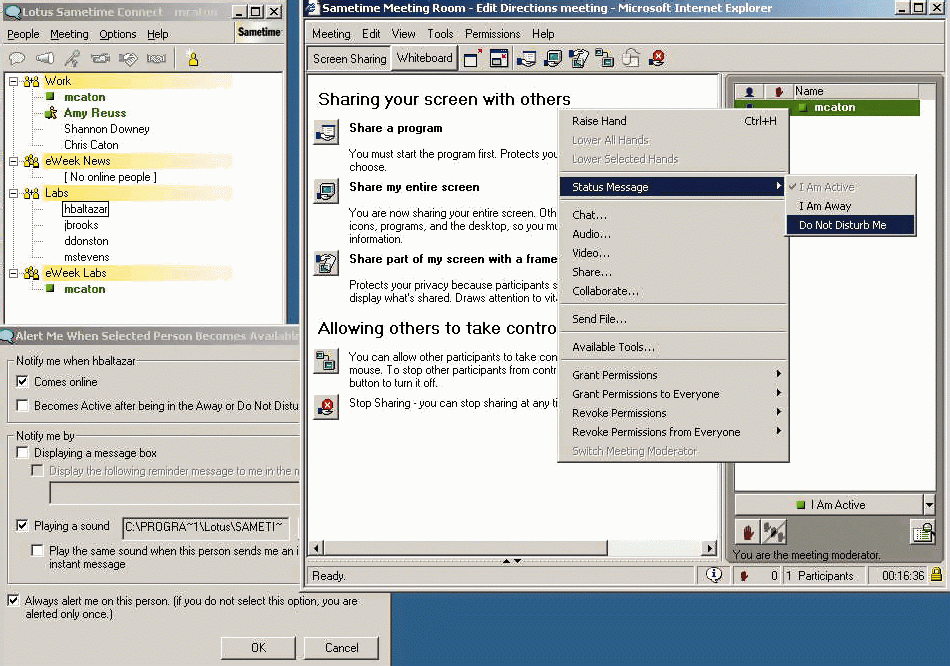
Task: Click right arrow of horizontal scrollbar
Action: (x=708, y=548)
